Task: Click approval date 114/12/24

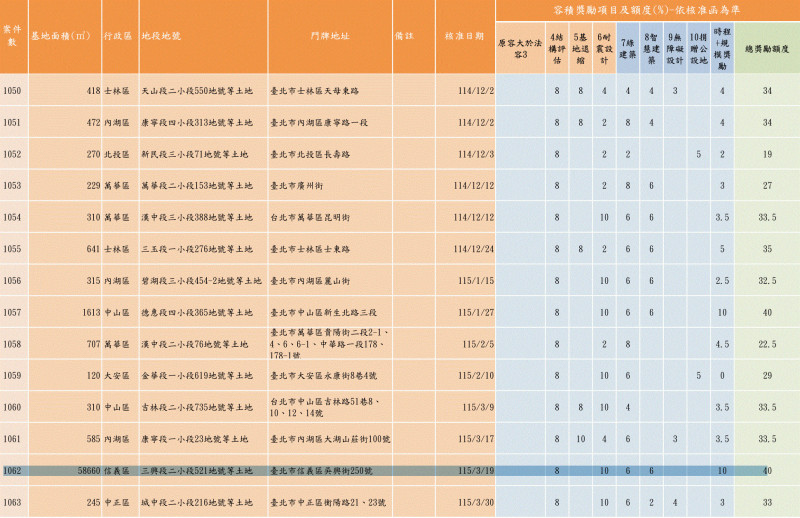Action: coord(474,249)
